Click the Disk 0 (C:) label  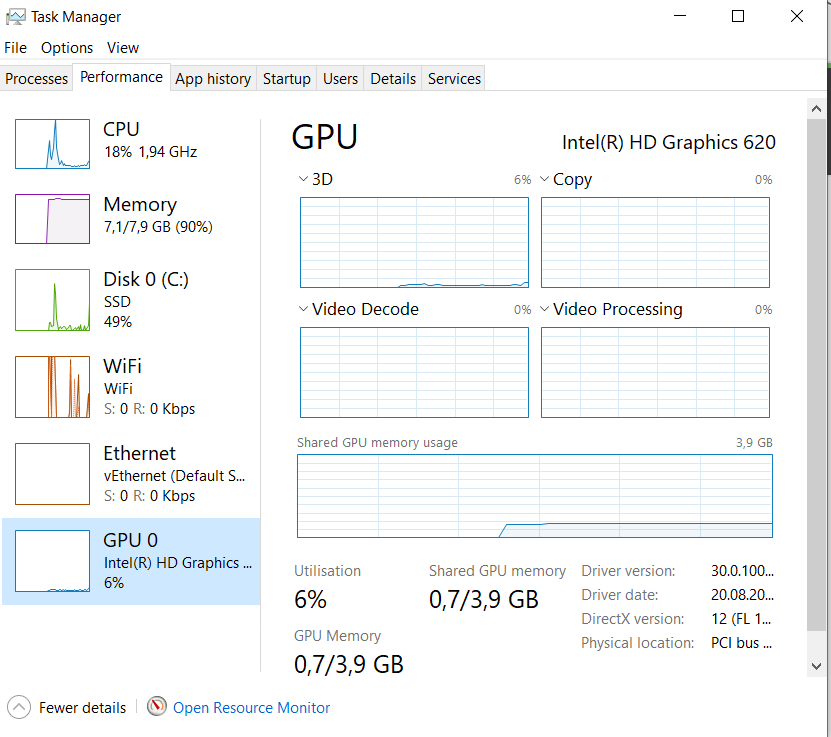coord(146,279)
